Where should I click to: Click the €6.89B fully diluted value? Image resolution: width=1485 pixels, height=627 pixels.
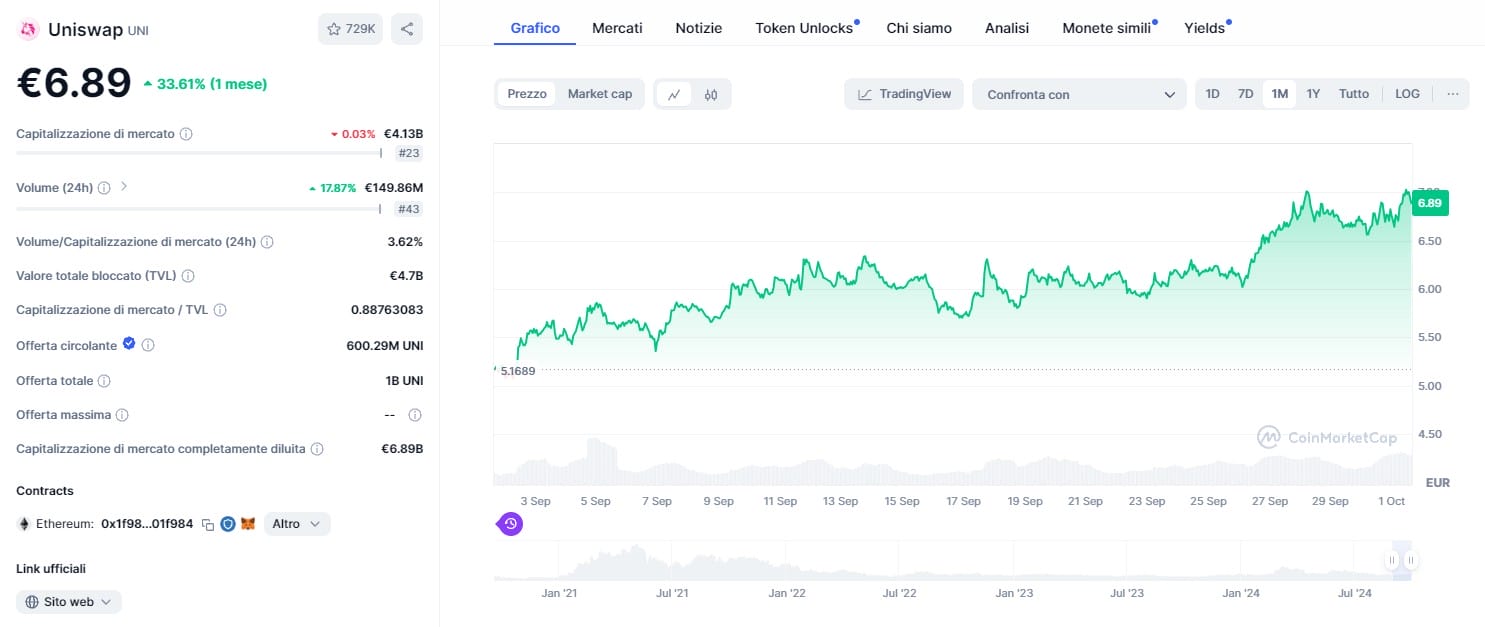[402, 449]
